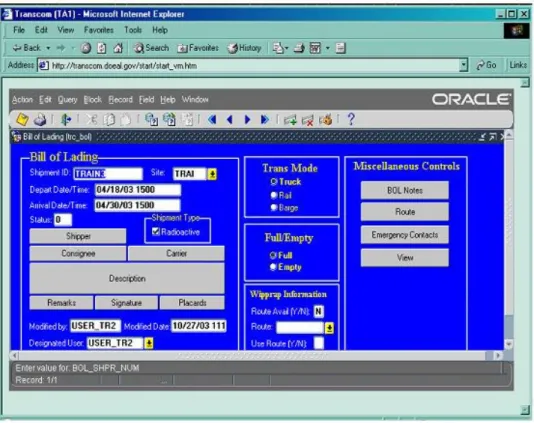
Task: Click the Carrier button
Action: [176, 253]
